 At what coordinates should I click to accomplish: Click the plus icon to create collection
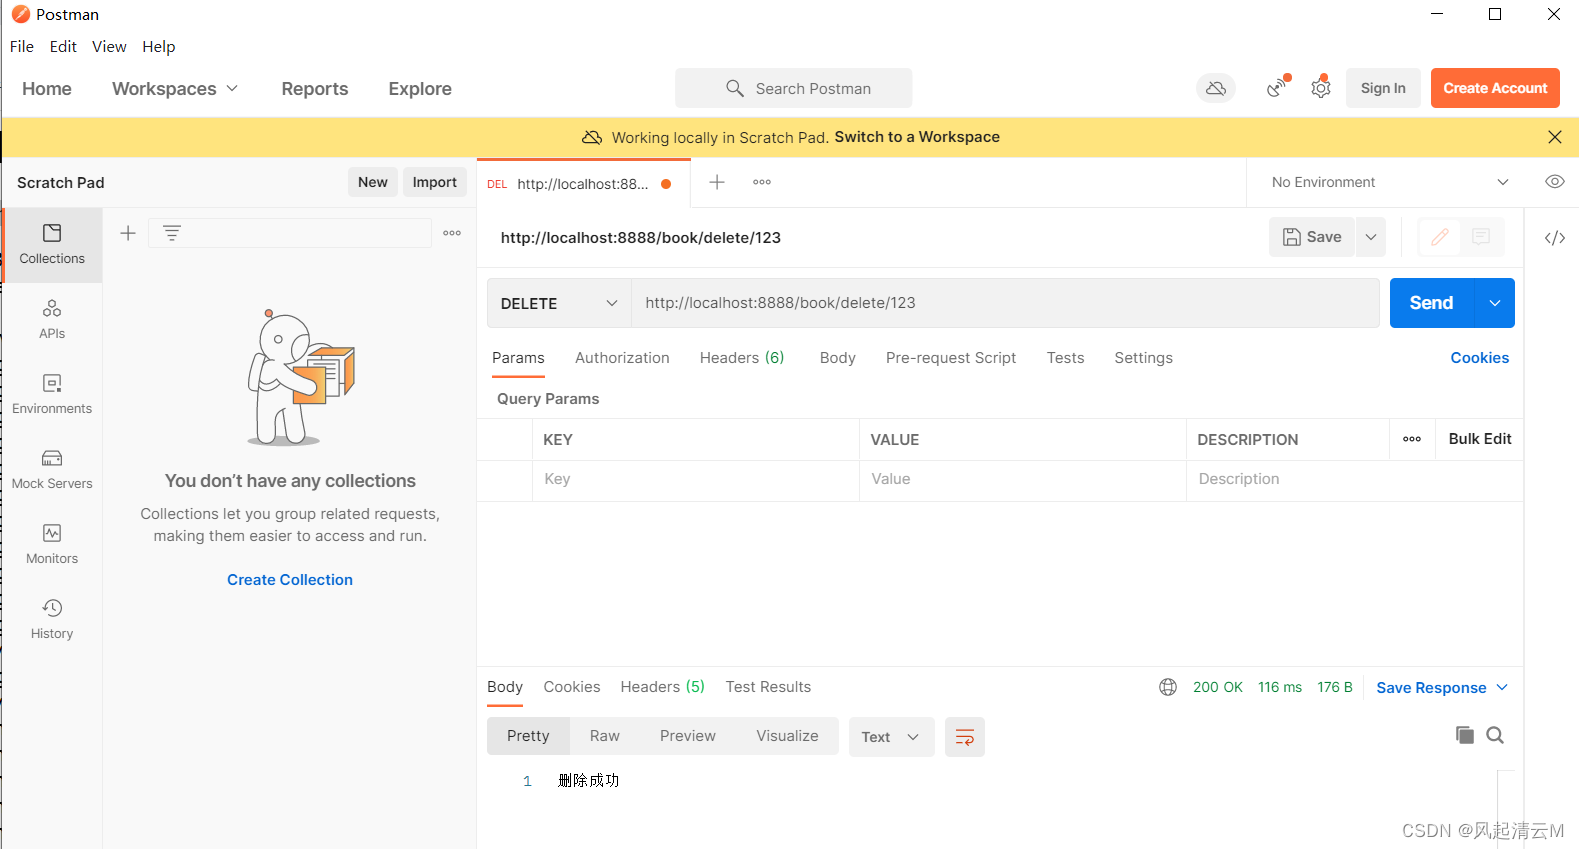pyautogui.click(x=128, y=233)
